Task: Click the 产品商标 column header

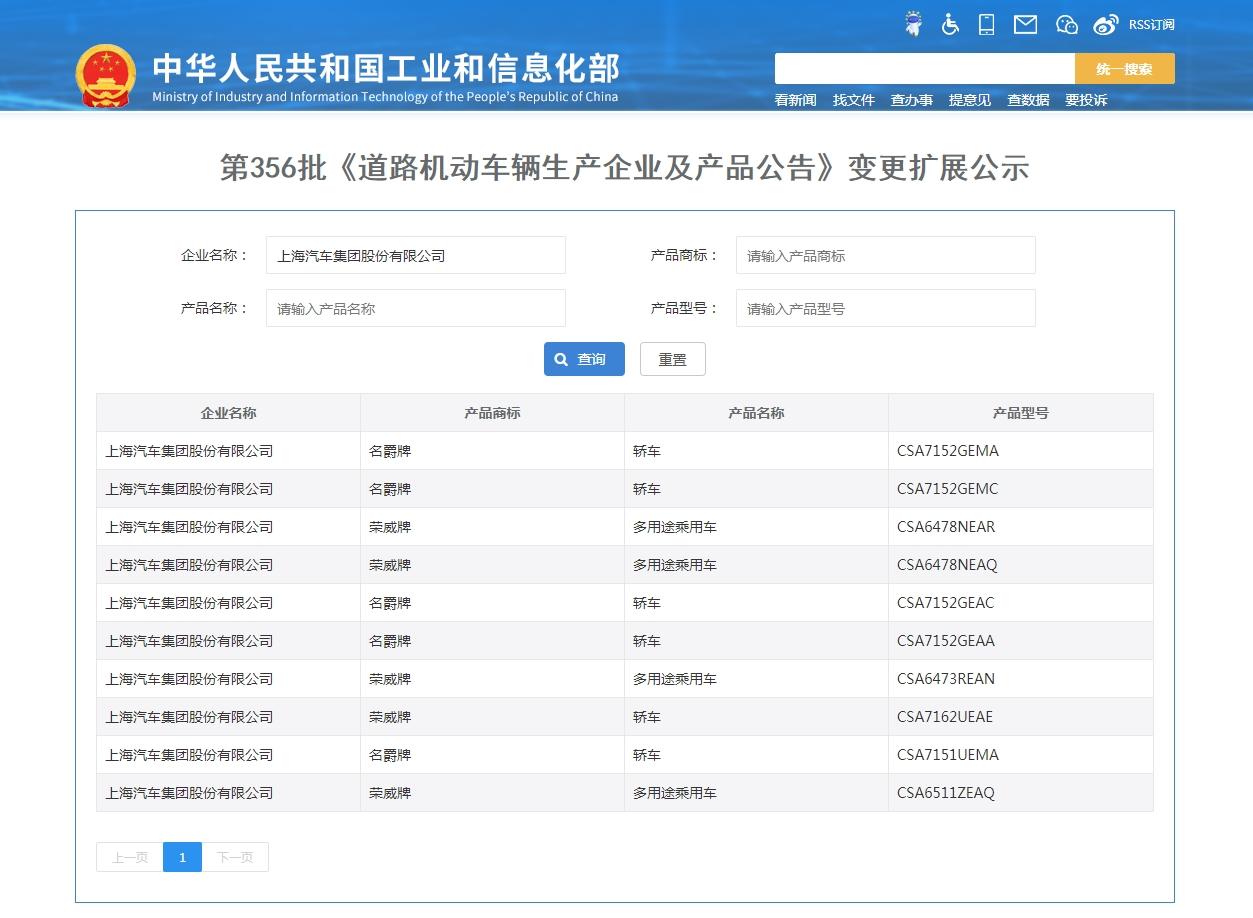Action: tap(492, 413)
